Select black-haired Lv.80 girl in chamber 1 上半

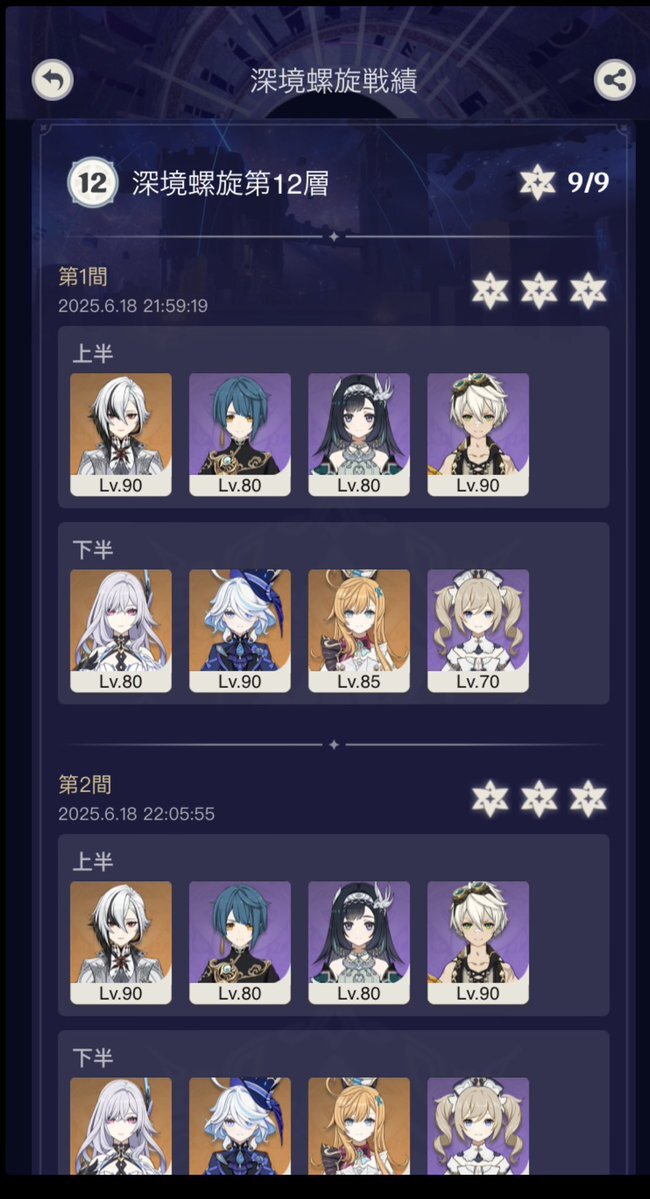pyautogui.click(x=359, y=434)
